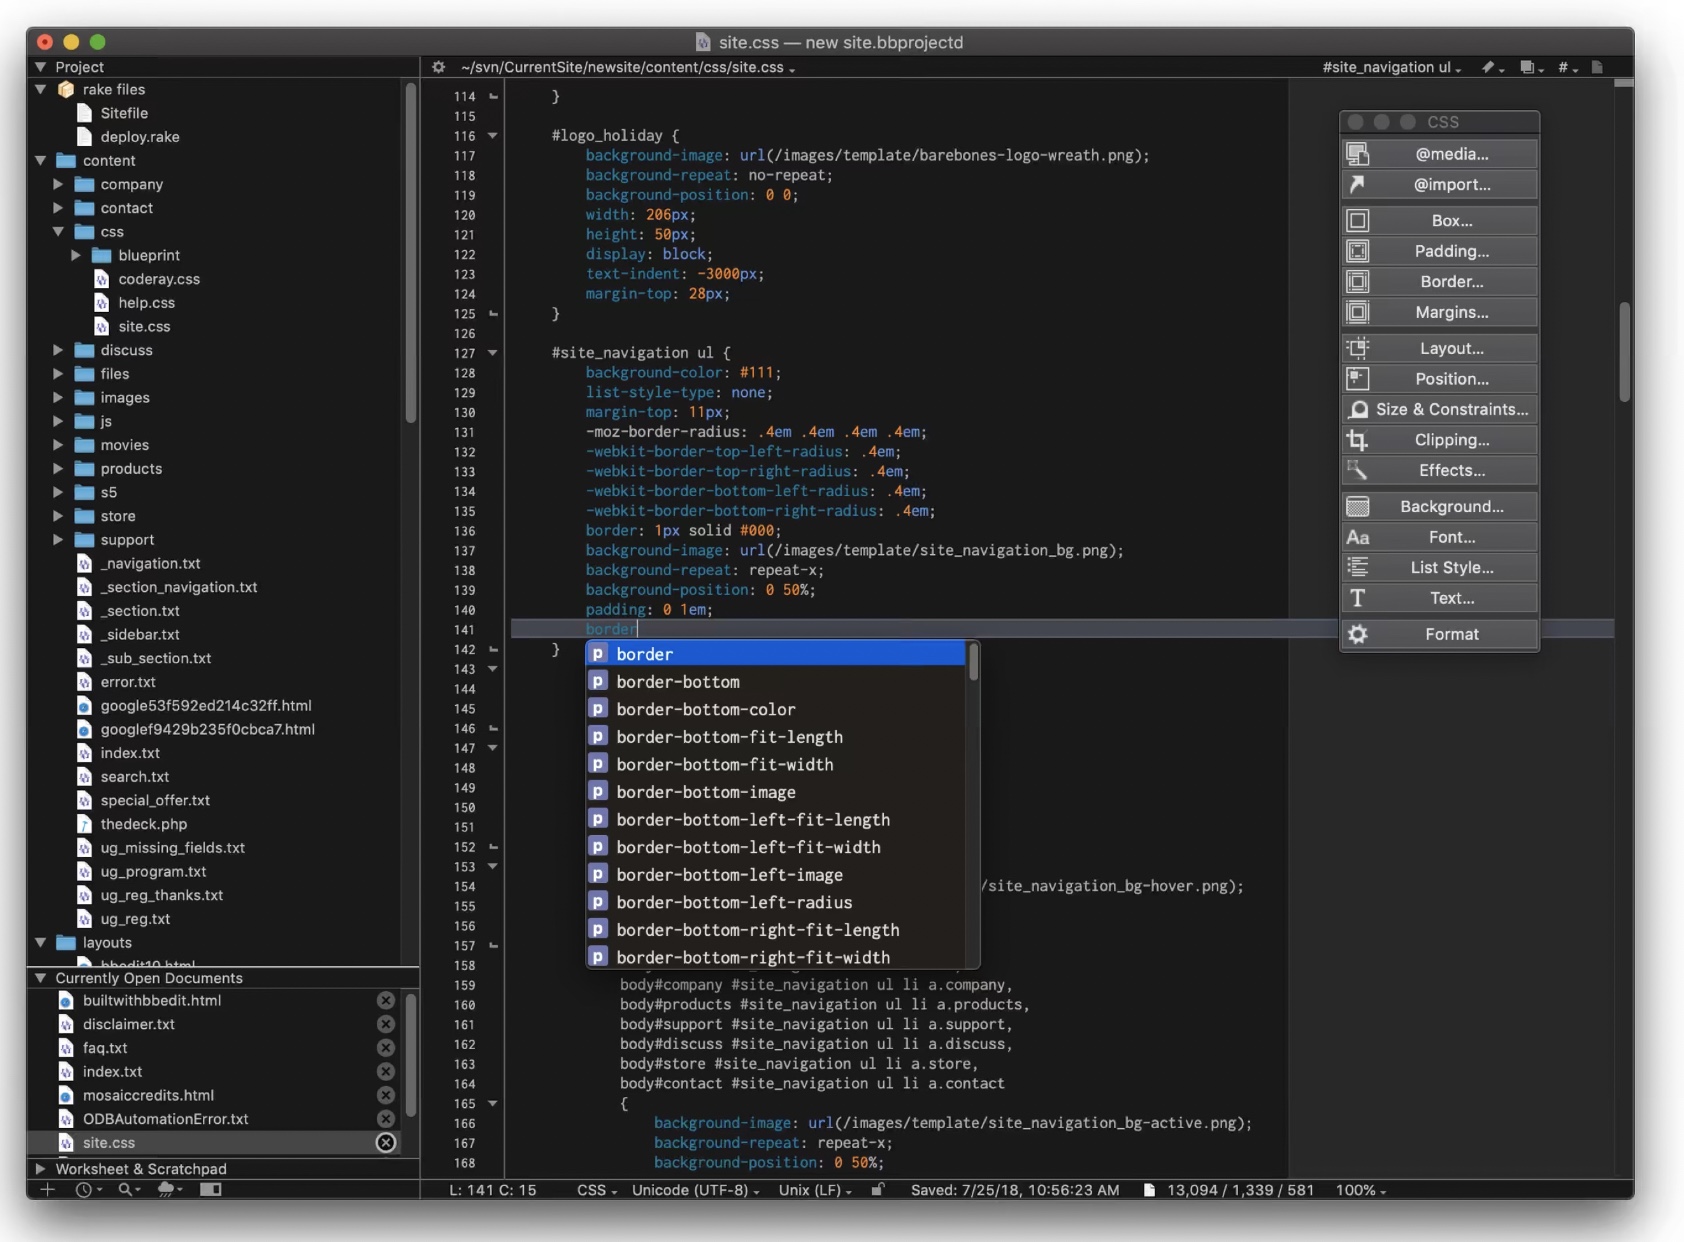
Task: Click the autocomplete list scrollbar
Action: point(973,664)
